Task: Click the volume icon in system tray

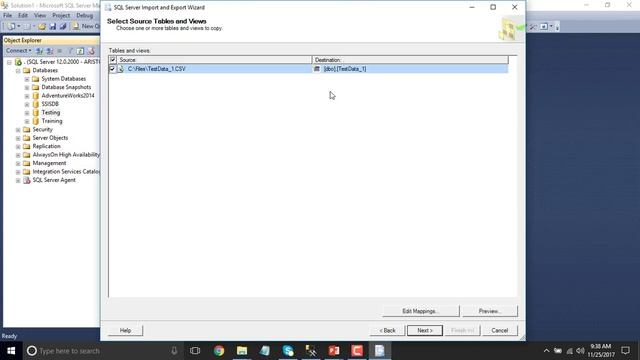Action: pos(580,351)
